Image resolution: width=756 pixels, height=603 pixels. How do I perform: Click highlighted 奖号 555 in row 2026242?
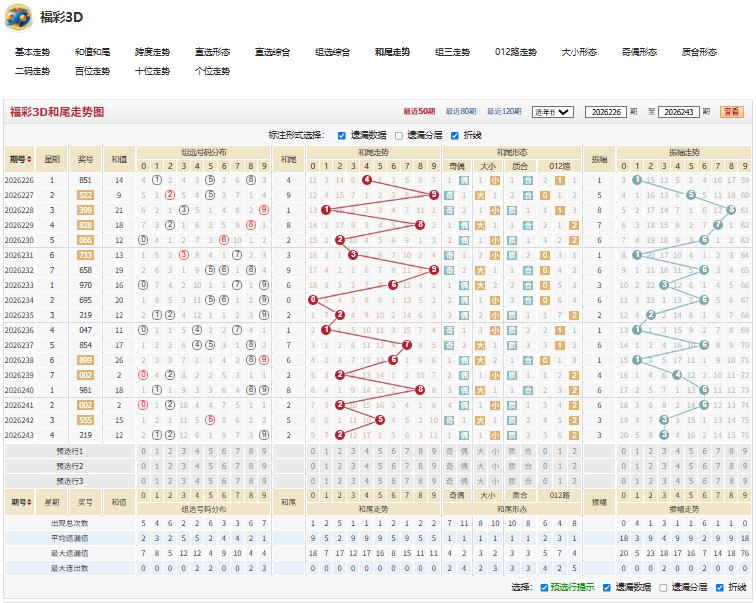(x=85, y=420)
